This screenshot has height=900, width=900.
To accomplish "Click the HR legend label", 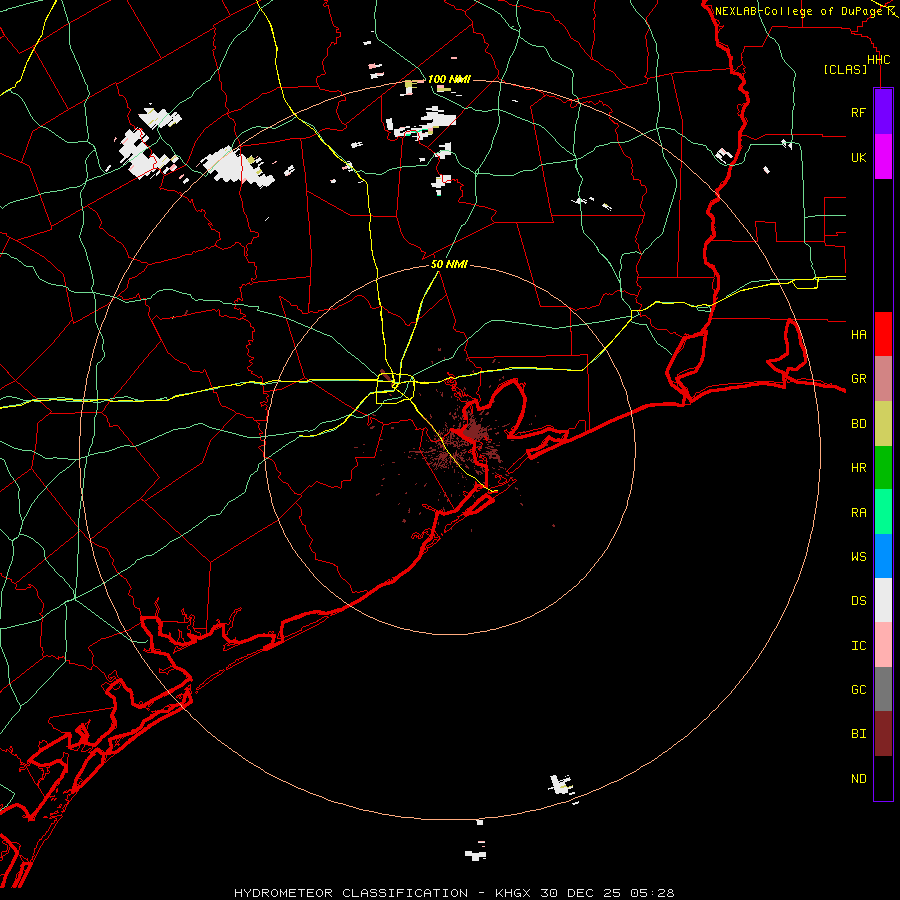I will pyautogui.click(x=858, y=468).
